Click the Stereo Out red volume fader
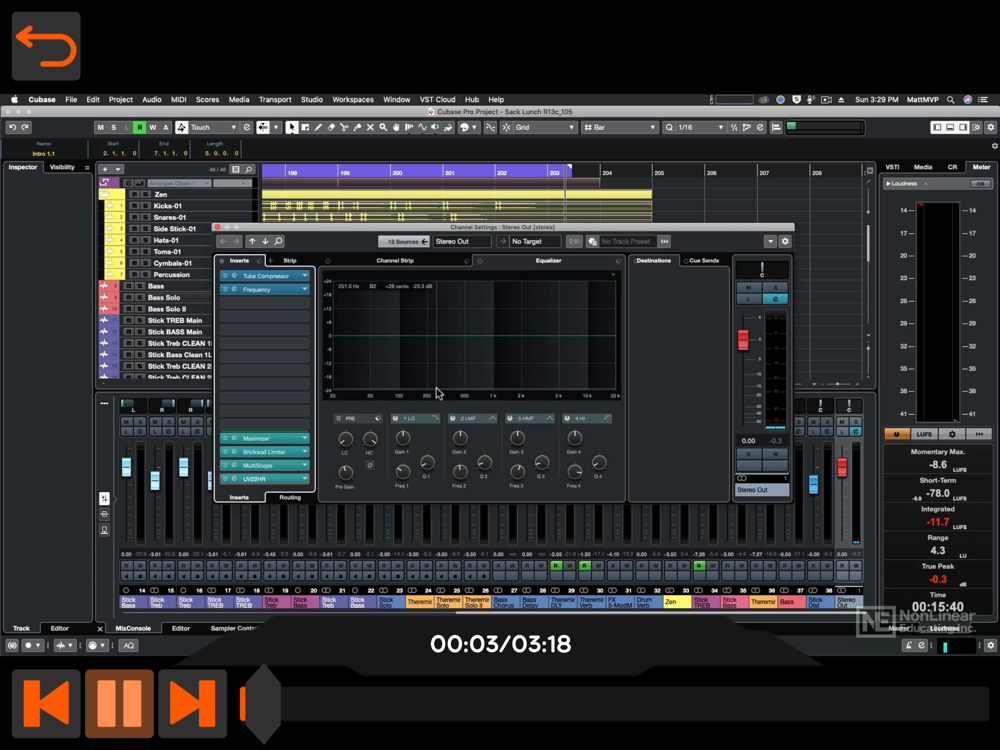The height and width of the screenshot is (750, 1000). pos(743,339)
